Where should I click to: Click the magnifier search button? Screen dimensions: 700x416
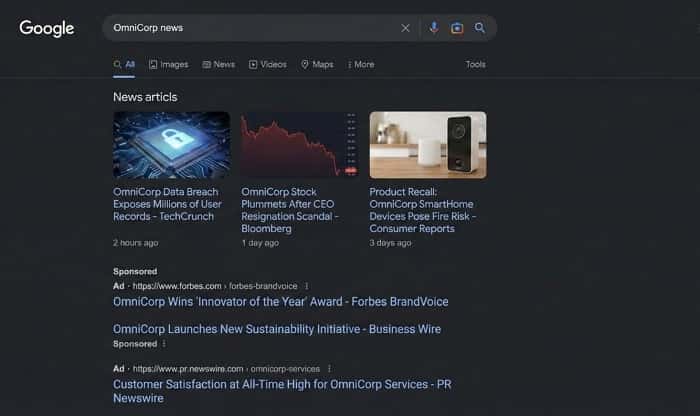click(479, 28)
